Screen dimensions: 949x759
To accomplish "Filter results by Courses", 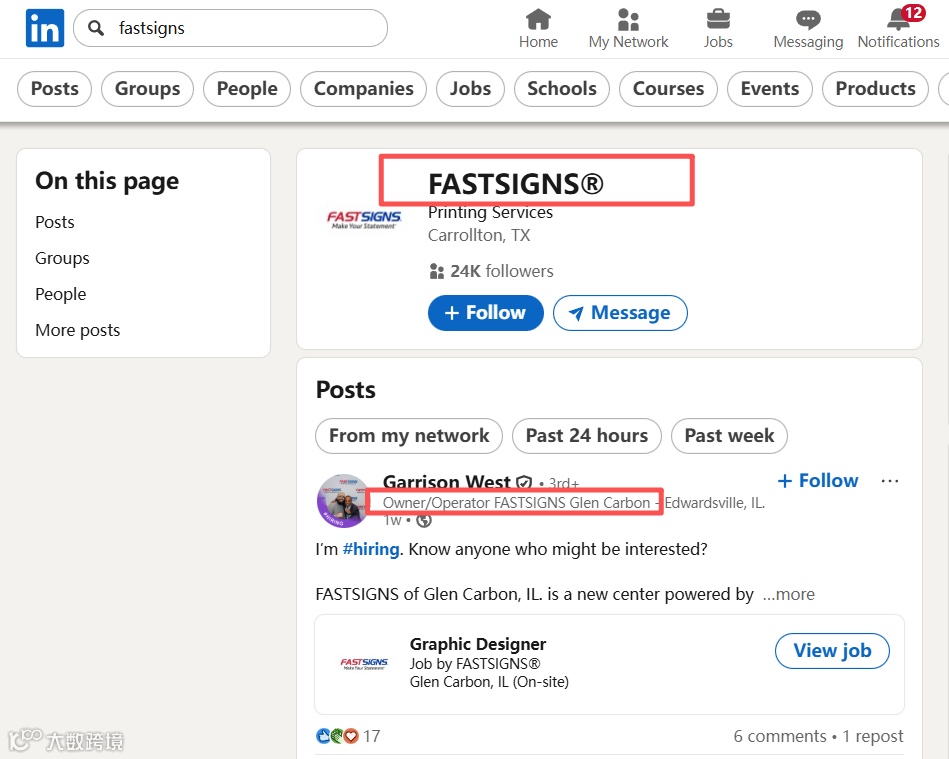I will pos(668,89).
